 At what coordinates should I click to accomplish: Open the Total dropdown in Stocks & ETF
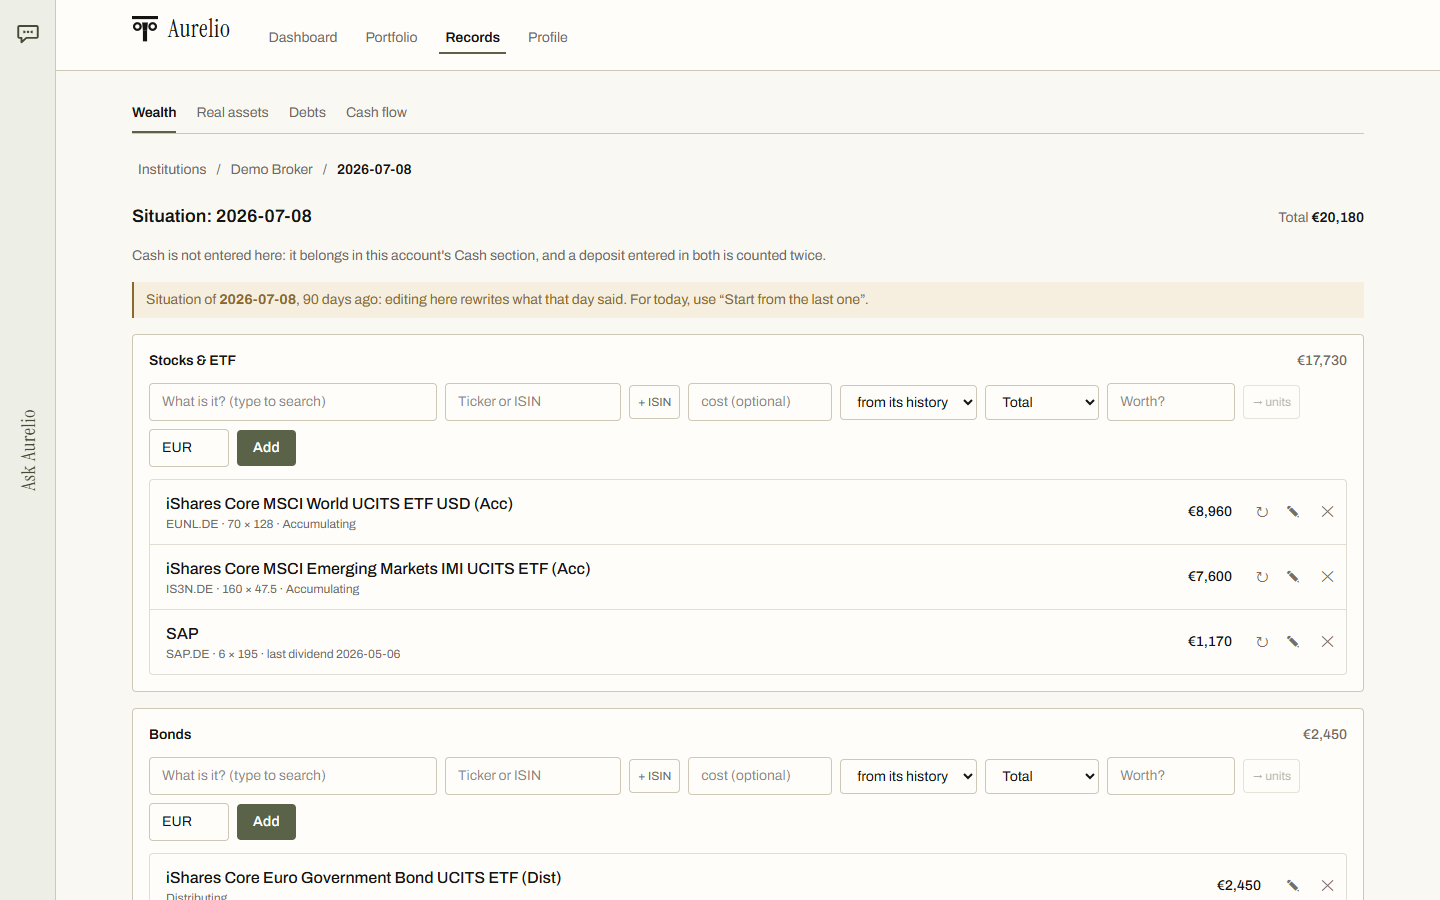1042,402
